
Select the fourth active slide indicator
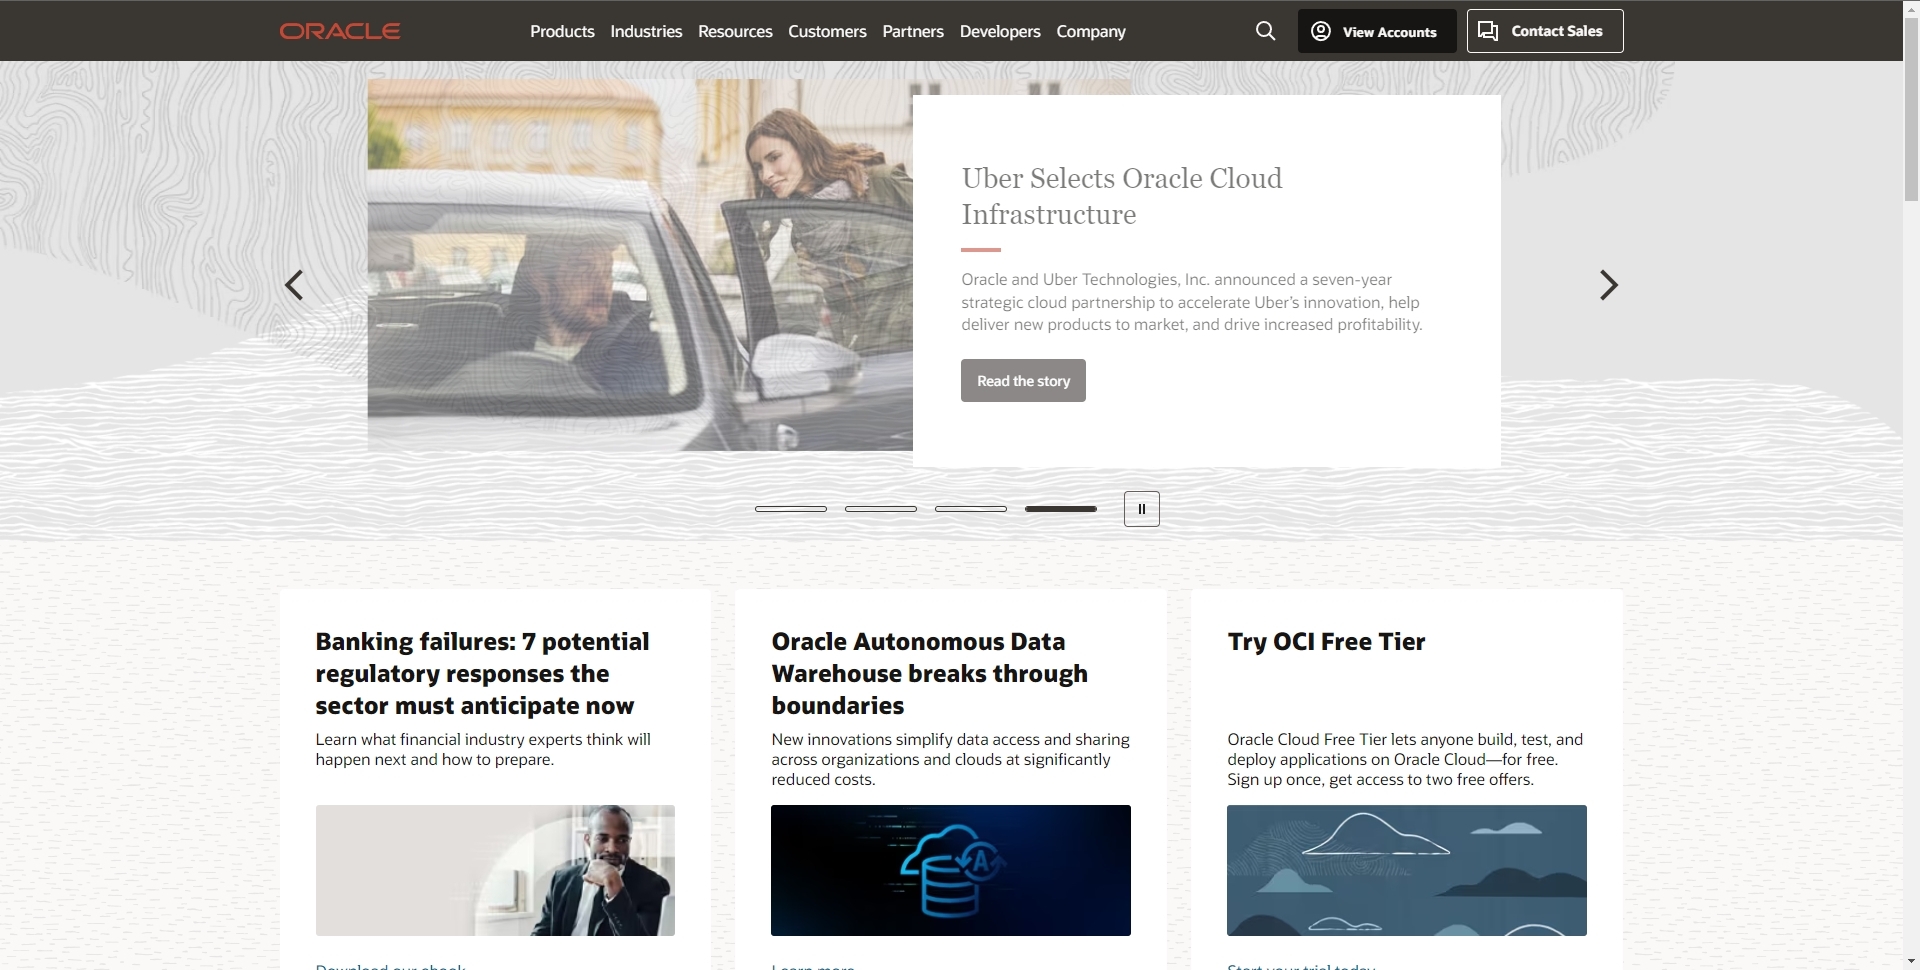pyautogui.click(x=1061, y=509)
